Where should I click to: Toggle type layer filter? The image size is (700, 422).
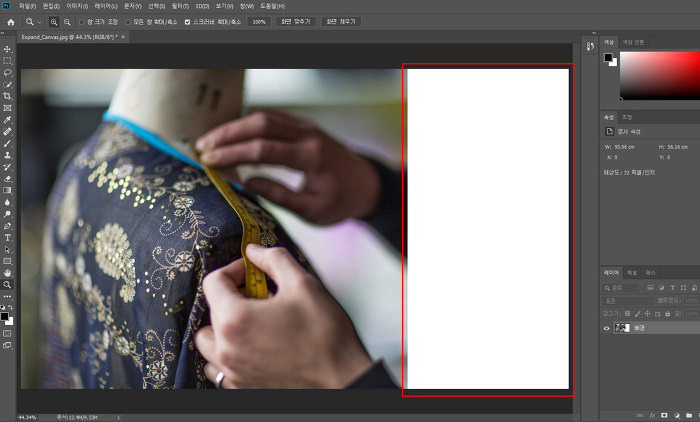672,288
